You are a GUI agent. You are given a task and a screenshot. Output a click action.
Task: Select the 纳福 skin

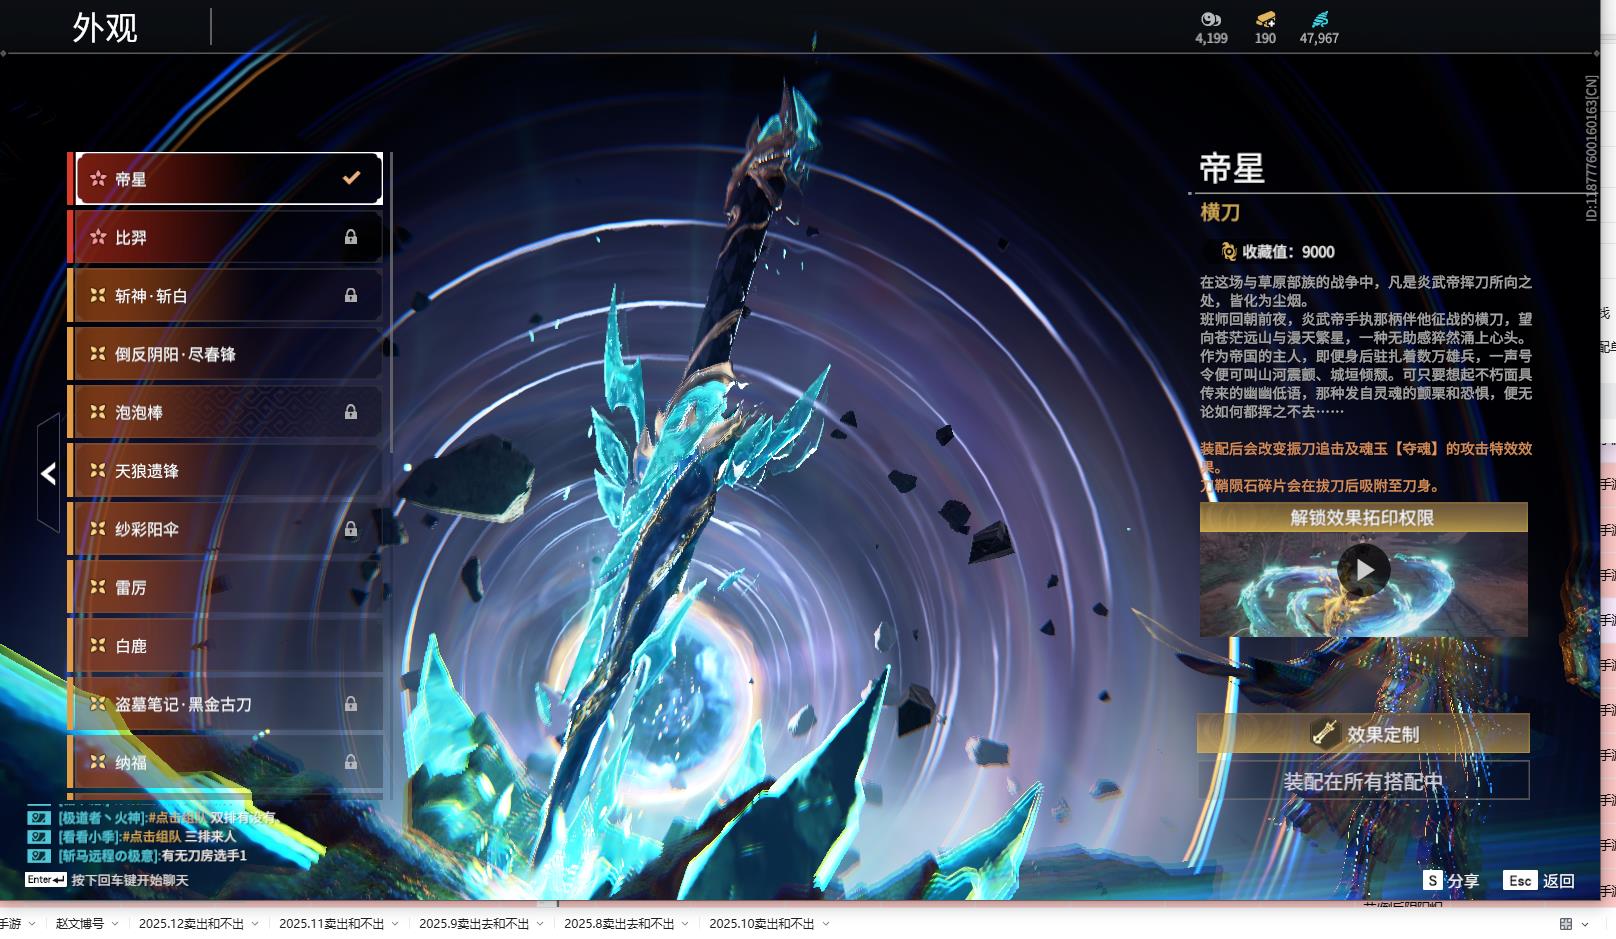226,762
